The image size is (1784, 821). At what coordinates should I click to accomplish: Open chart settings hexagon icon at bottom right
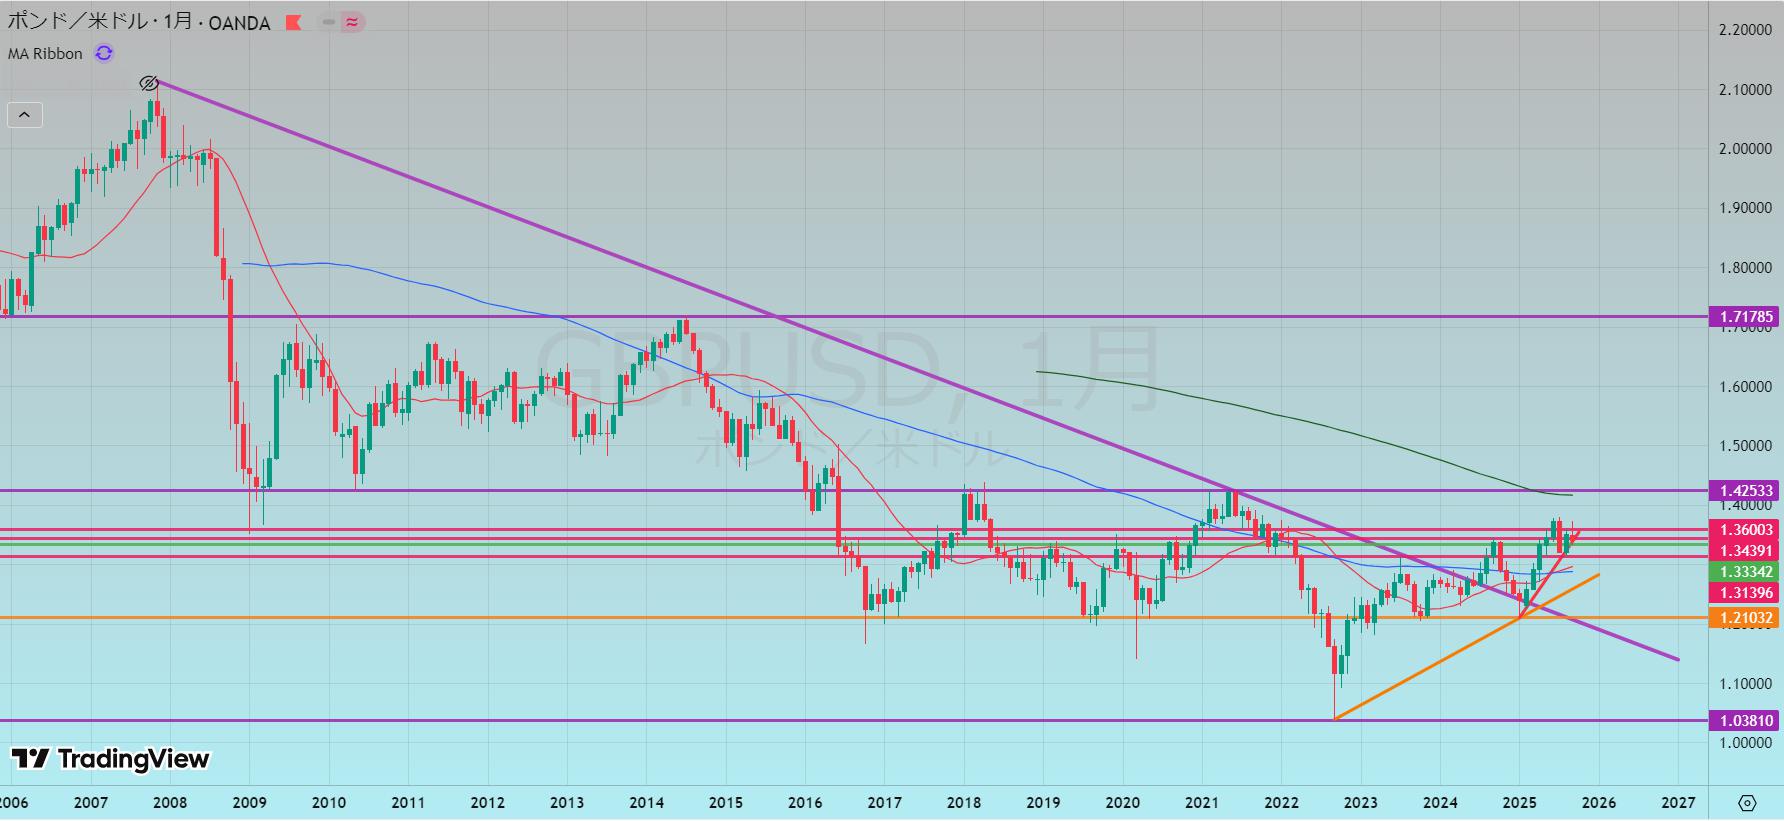point(1747,803)
